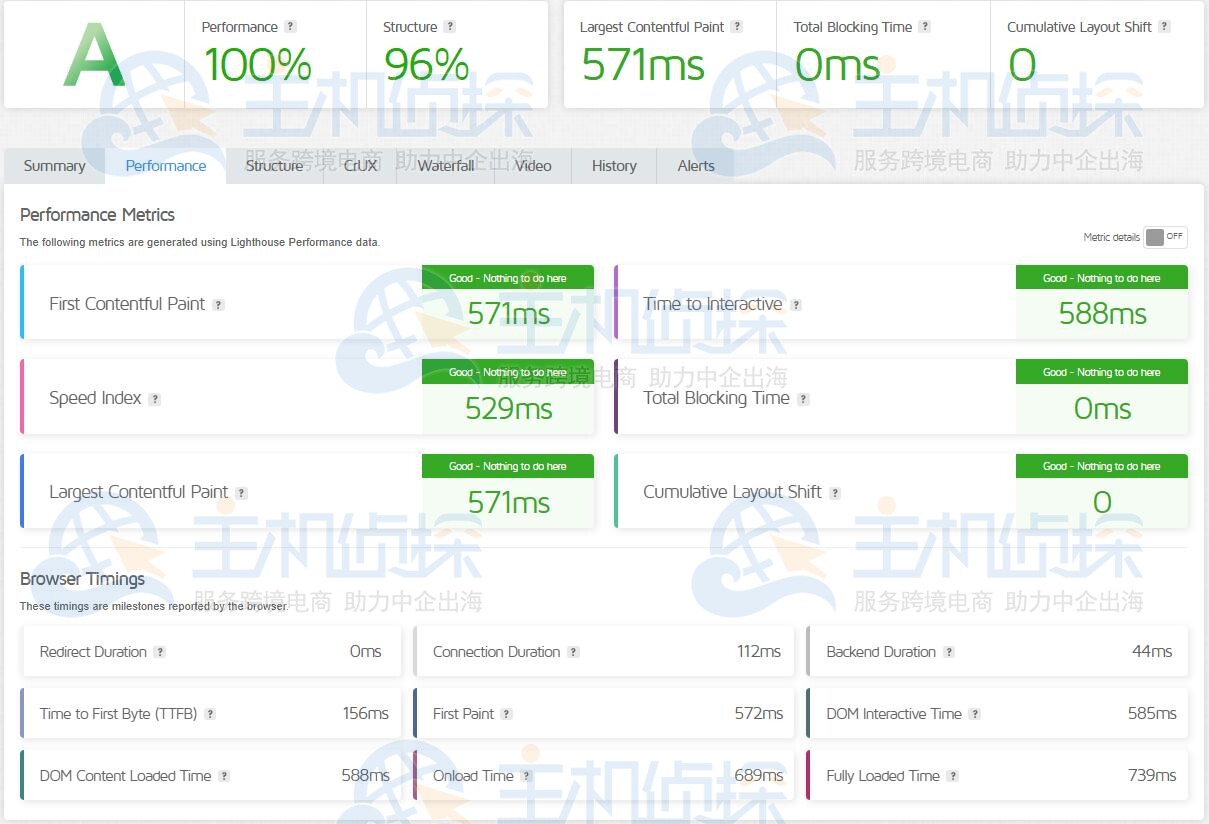Open Largest Contentful Paint help icon in header
This screenshot has height=824, width=1209.
tap(736, 27)
